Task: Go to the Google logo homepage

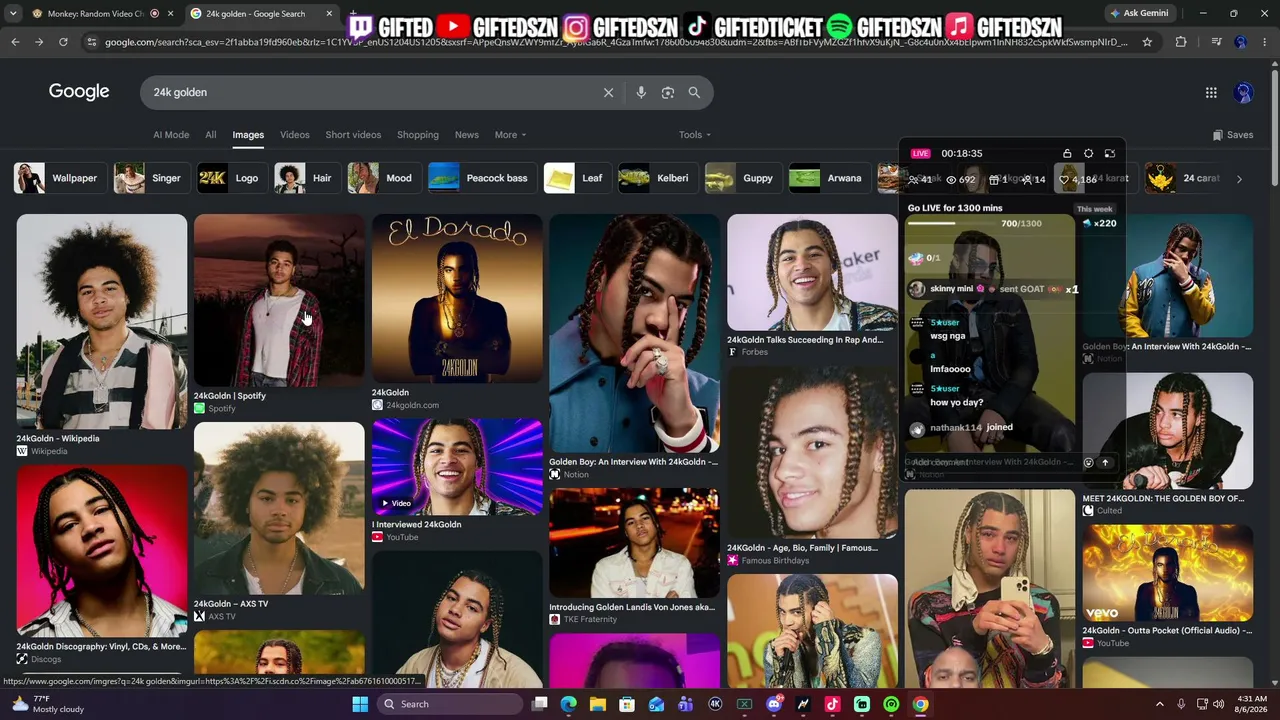Action: coord(79,92)
